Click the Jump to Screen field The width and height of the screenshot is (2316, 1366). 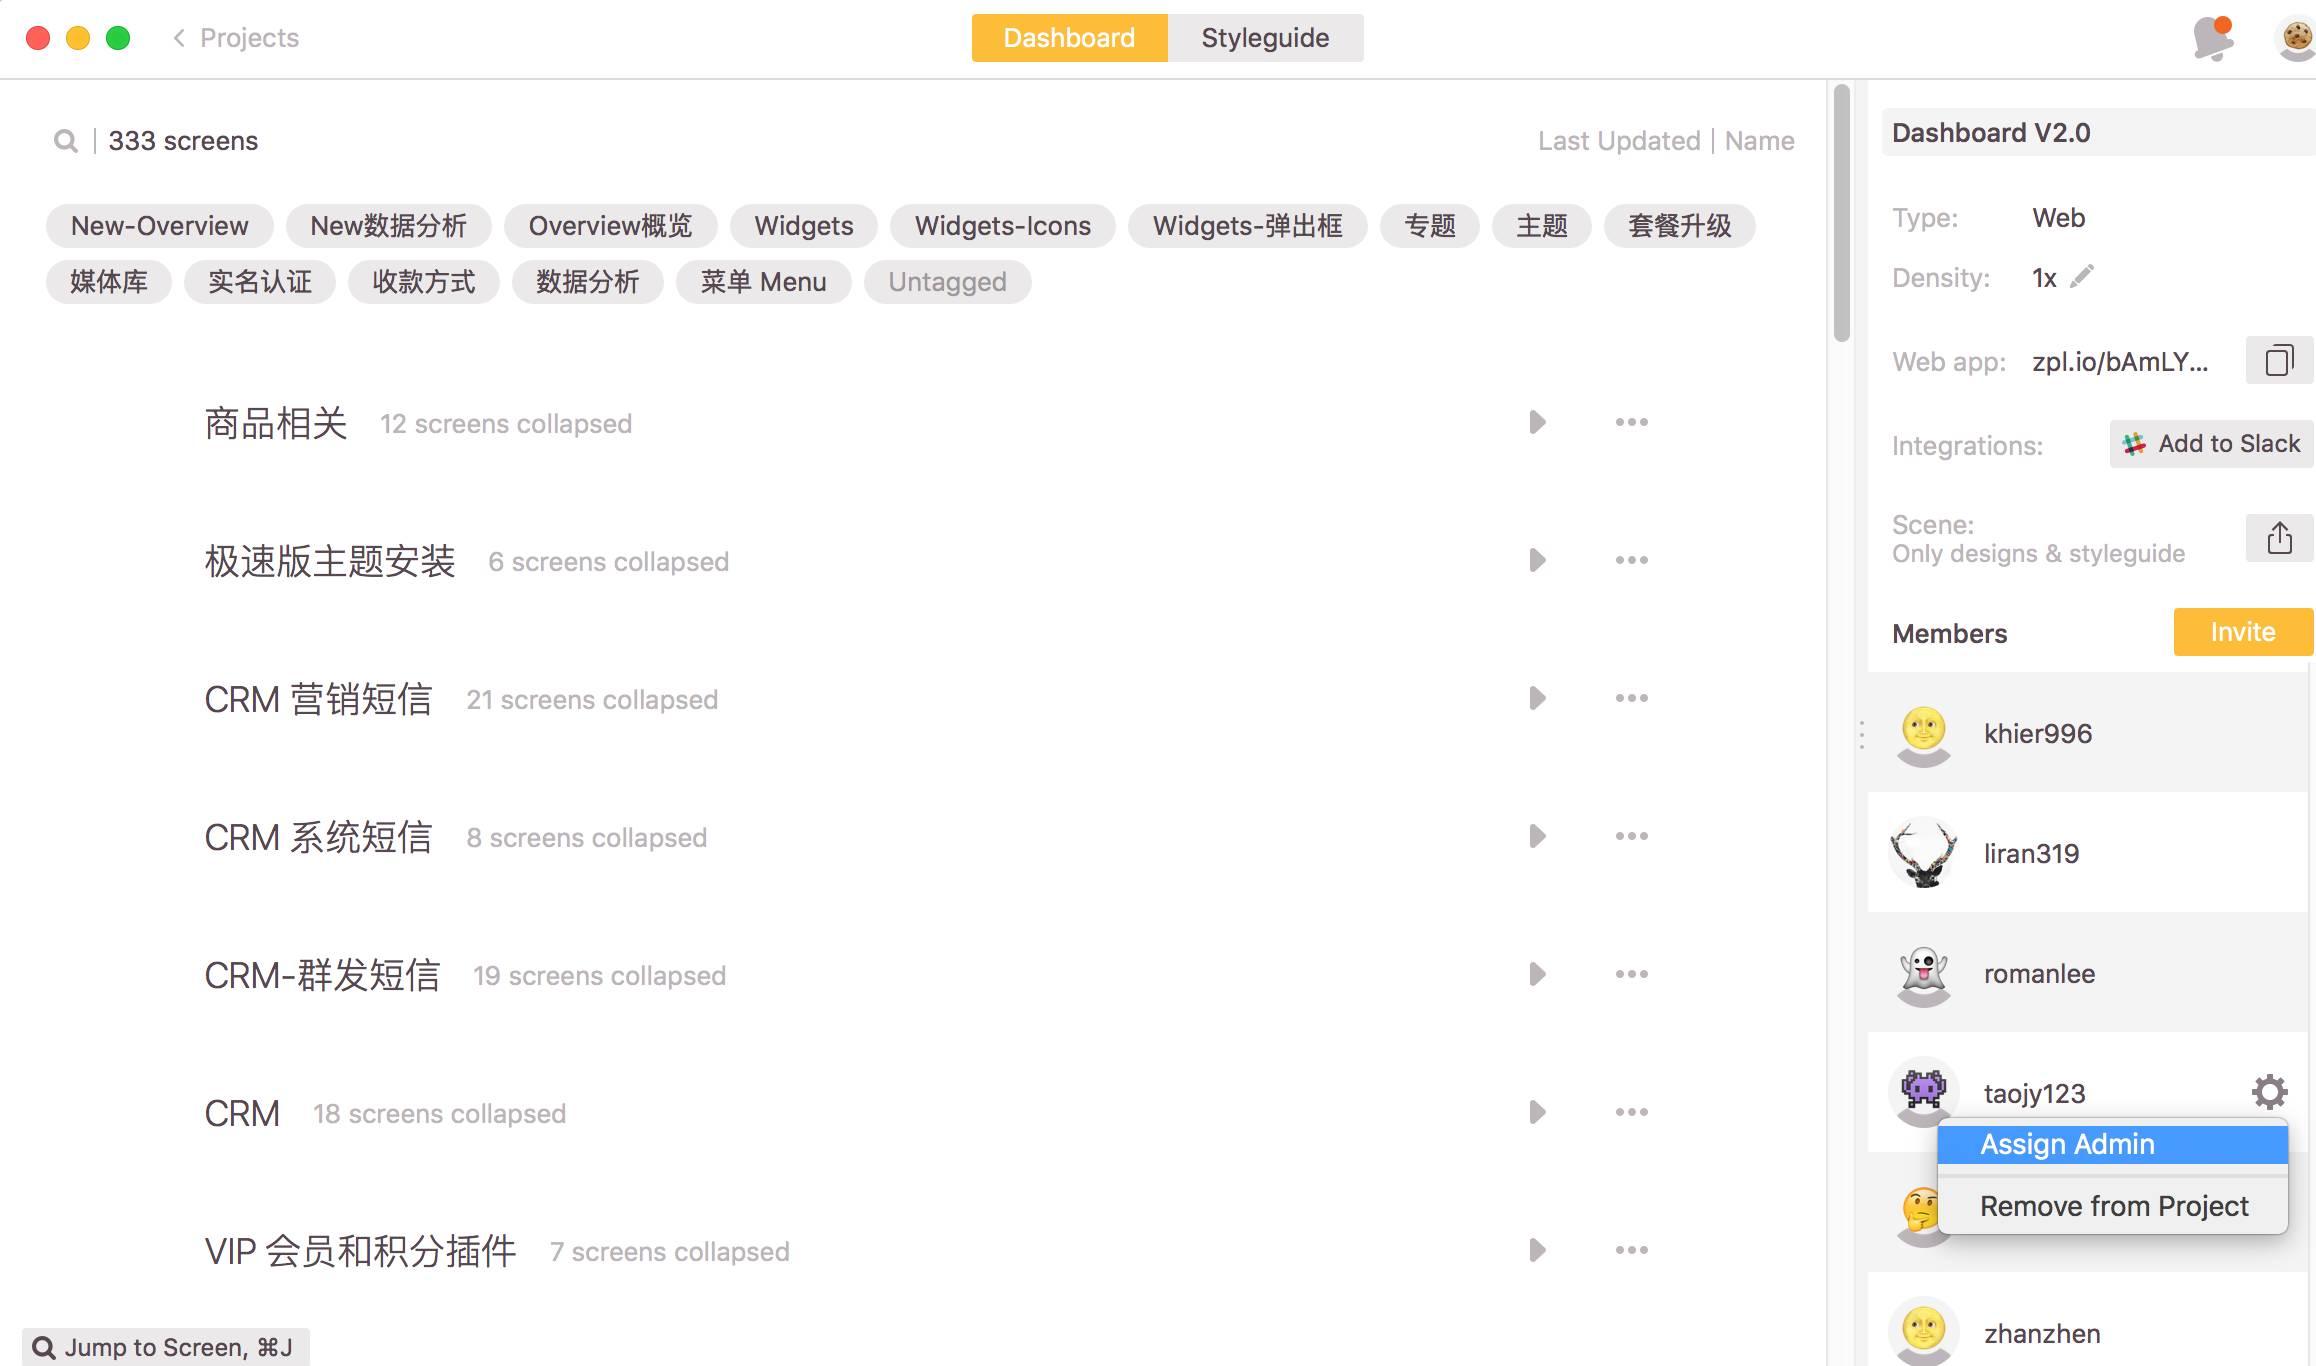[x=165, y=1346]
